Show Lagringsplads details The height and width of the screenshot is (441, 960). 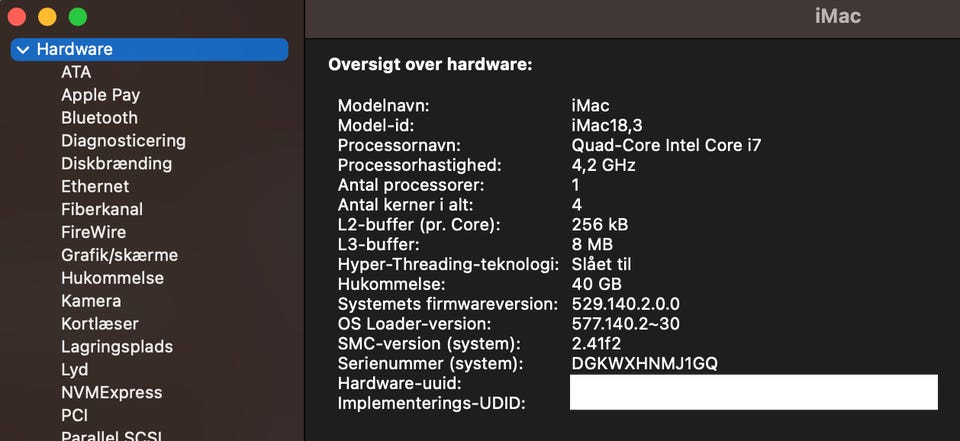[117, 347]
